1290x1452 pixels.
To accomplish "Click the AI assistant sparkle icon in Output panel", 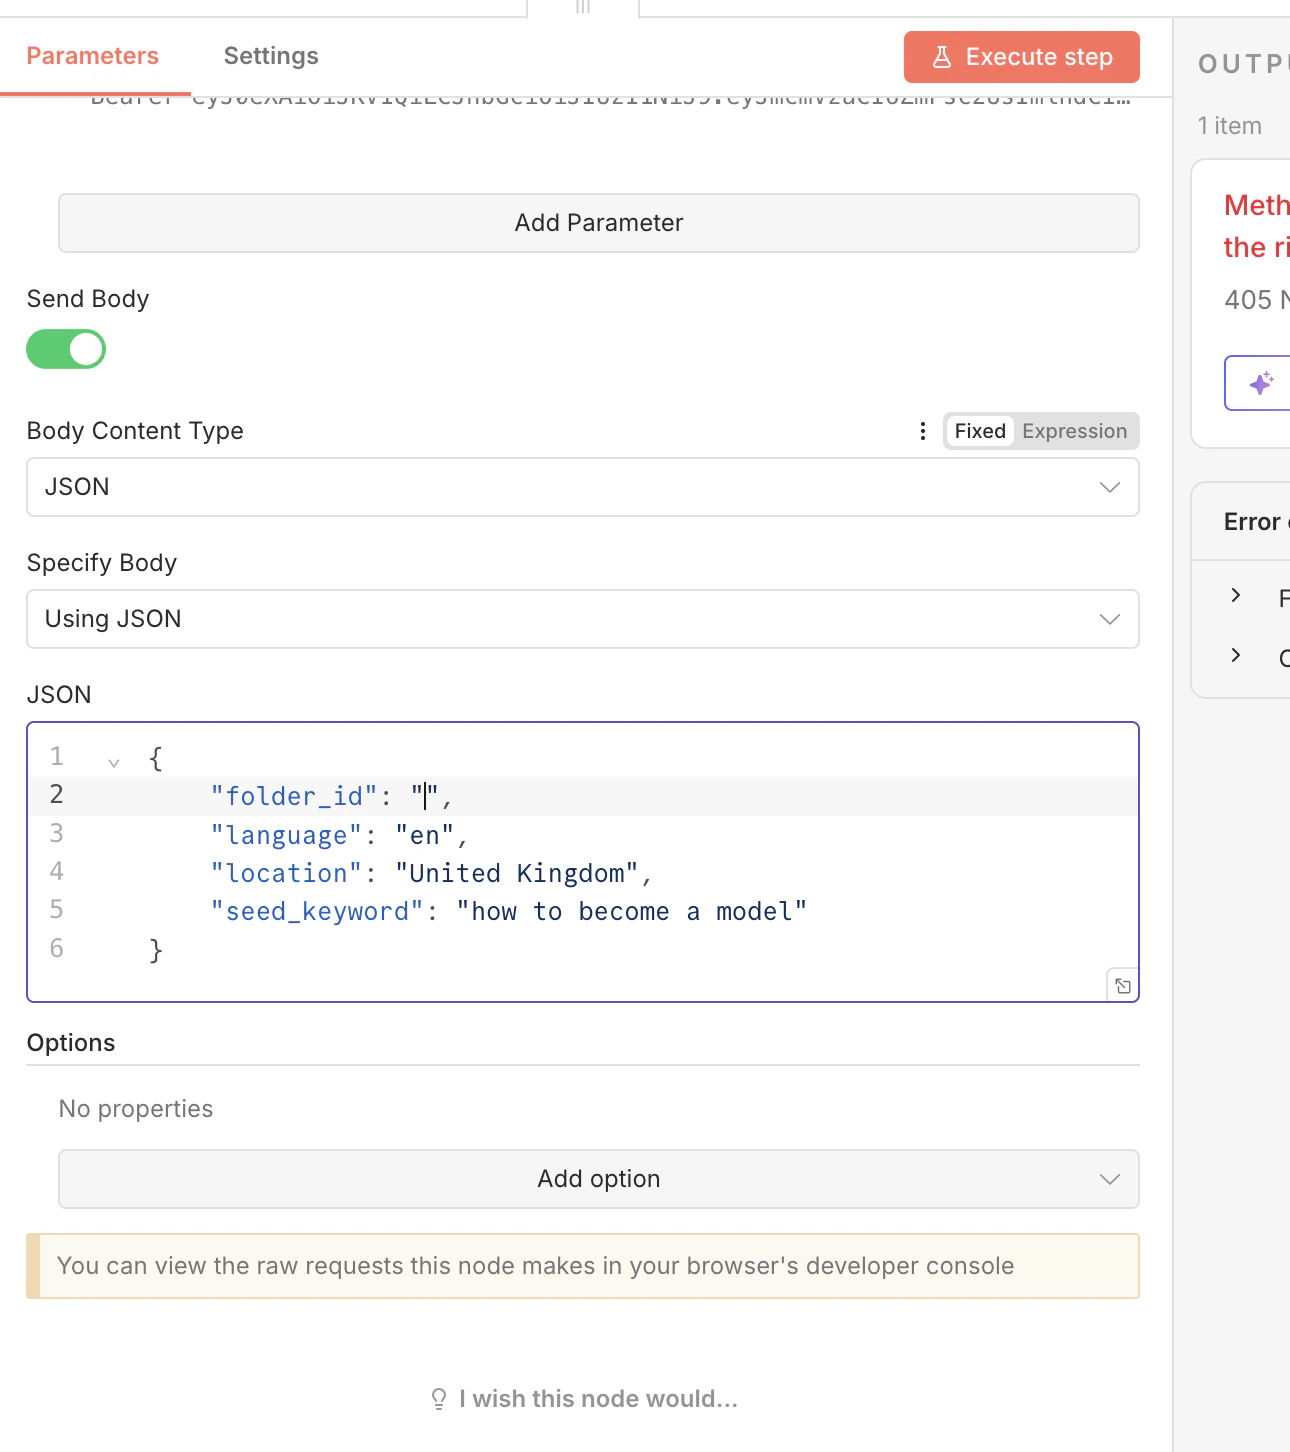I will pos(1262,383).
